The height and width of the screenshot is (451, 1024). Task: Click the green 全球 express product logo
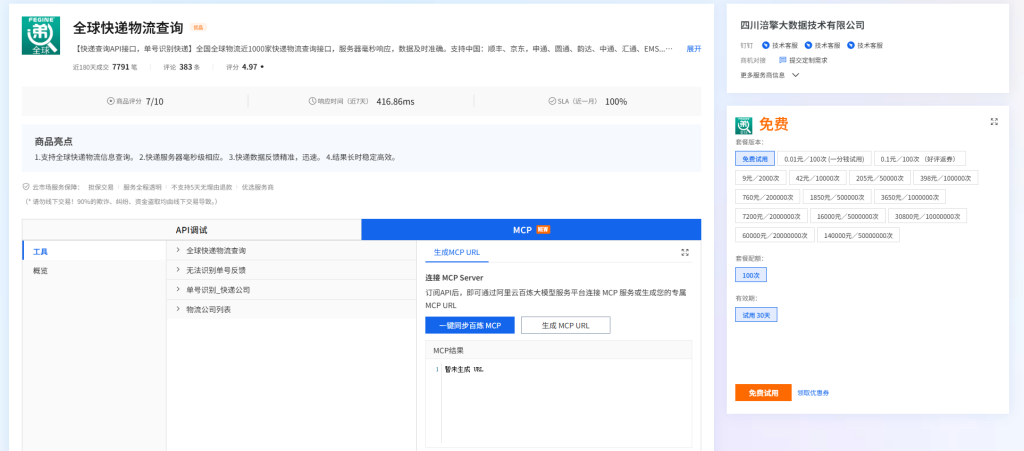(40, 35)
